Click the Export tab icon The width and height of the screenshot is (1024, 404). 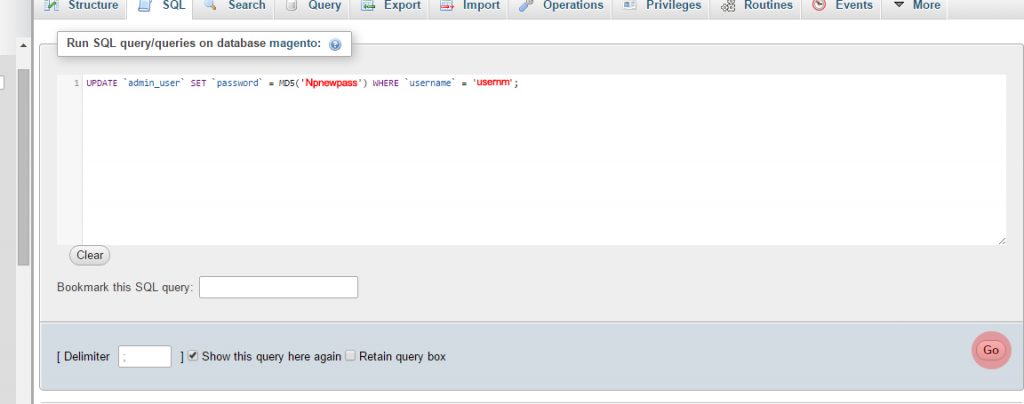(x=368, y=6)
